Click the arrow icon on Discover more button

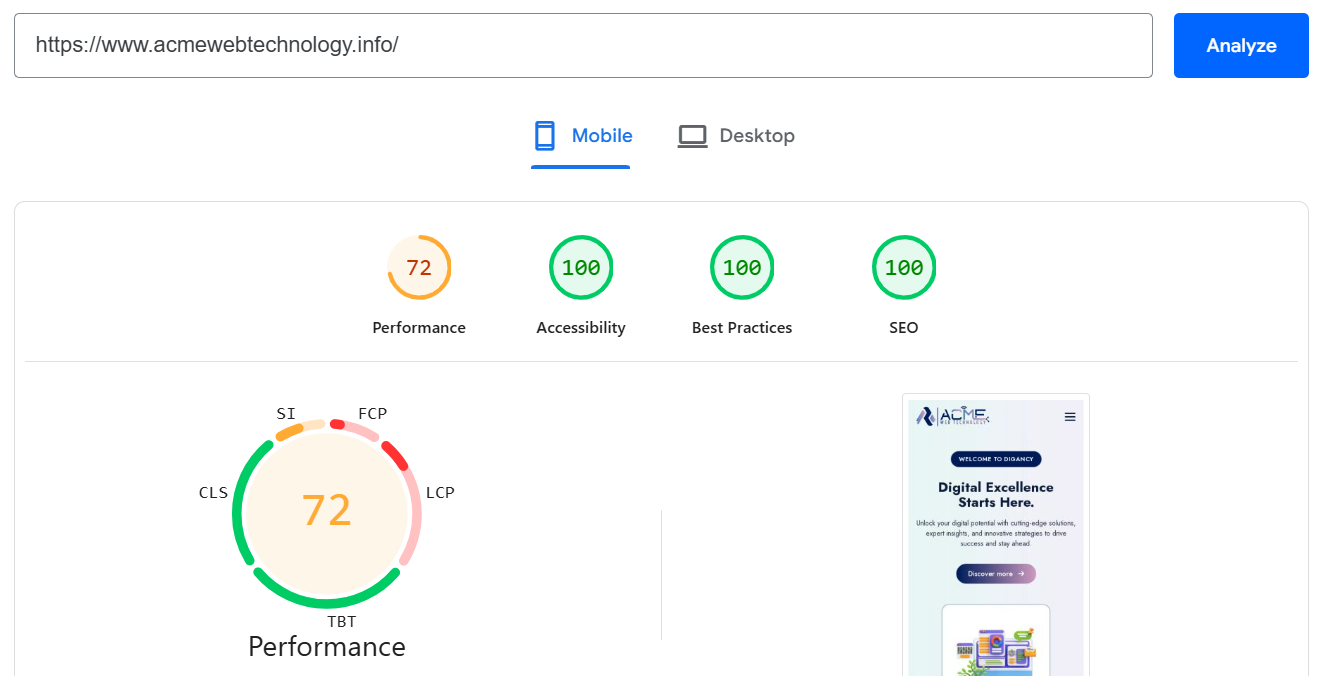(x=1022, y=573)
